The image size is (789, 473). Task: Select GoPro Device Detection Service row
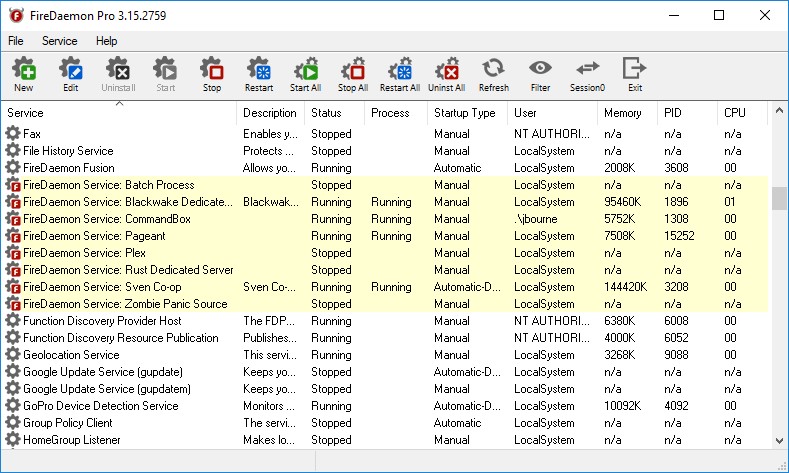[x=385, y=406]
